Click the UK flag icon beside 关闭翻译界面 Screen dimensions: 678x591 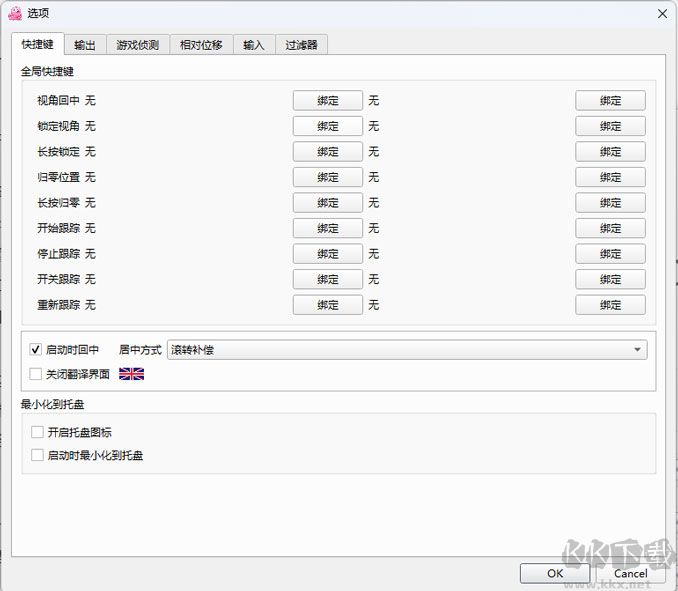[131, 374]
